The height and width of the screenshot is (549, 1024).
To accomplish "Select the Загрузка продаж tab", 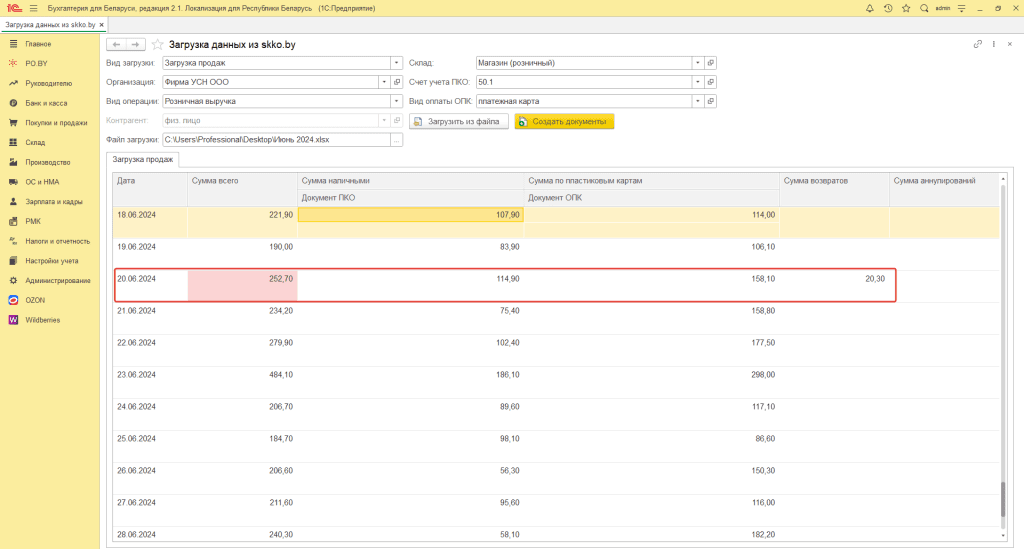I will coord(143,159).
